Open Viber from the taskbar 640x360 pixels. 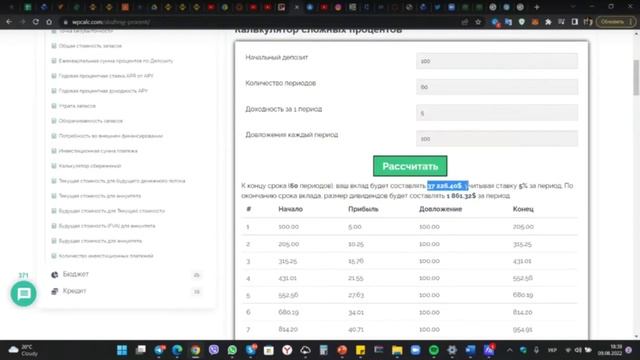214,350
